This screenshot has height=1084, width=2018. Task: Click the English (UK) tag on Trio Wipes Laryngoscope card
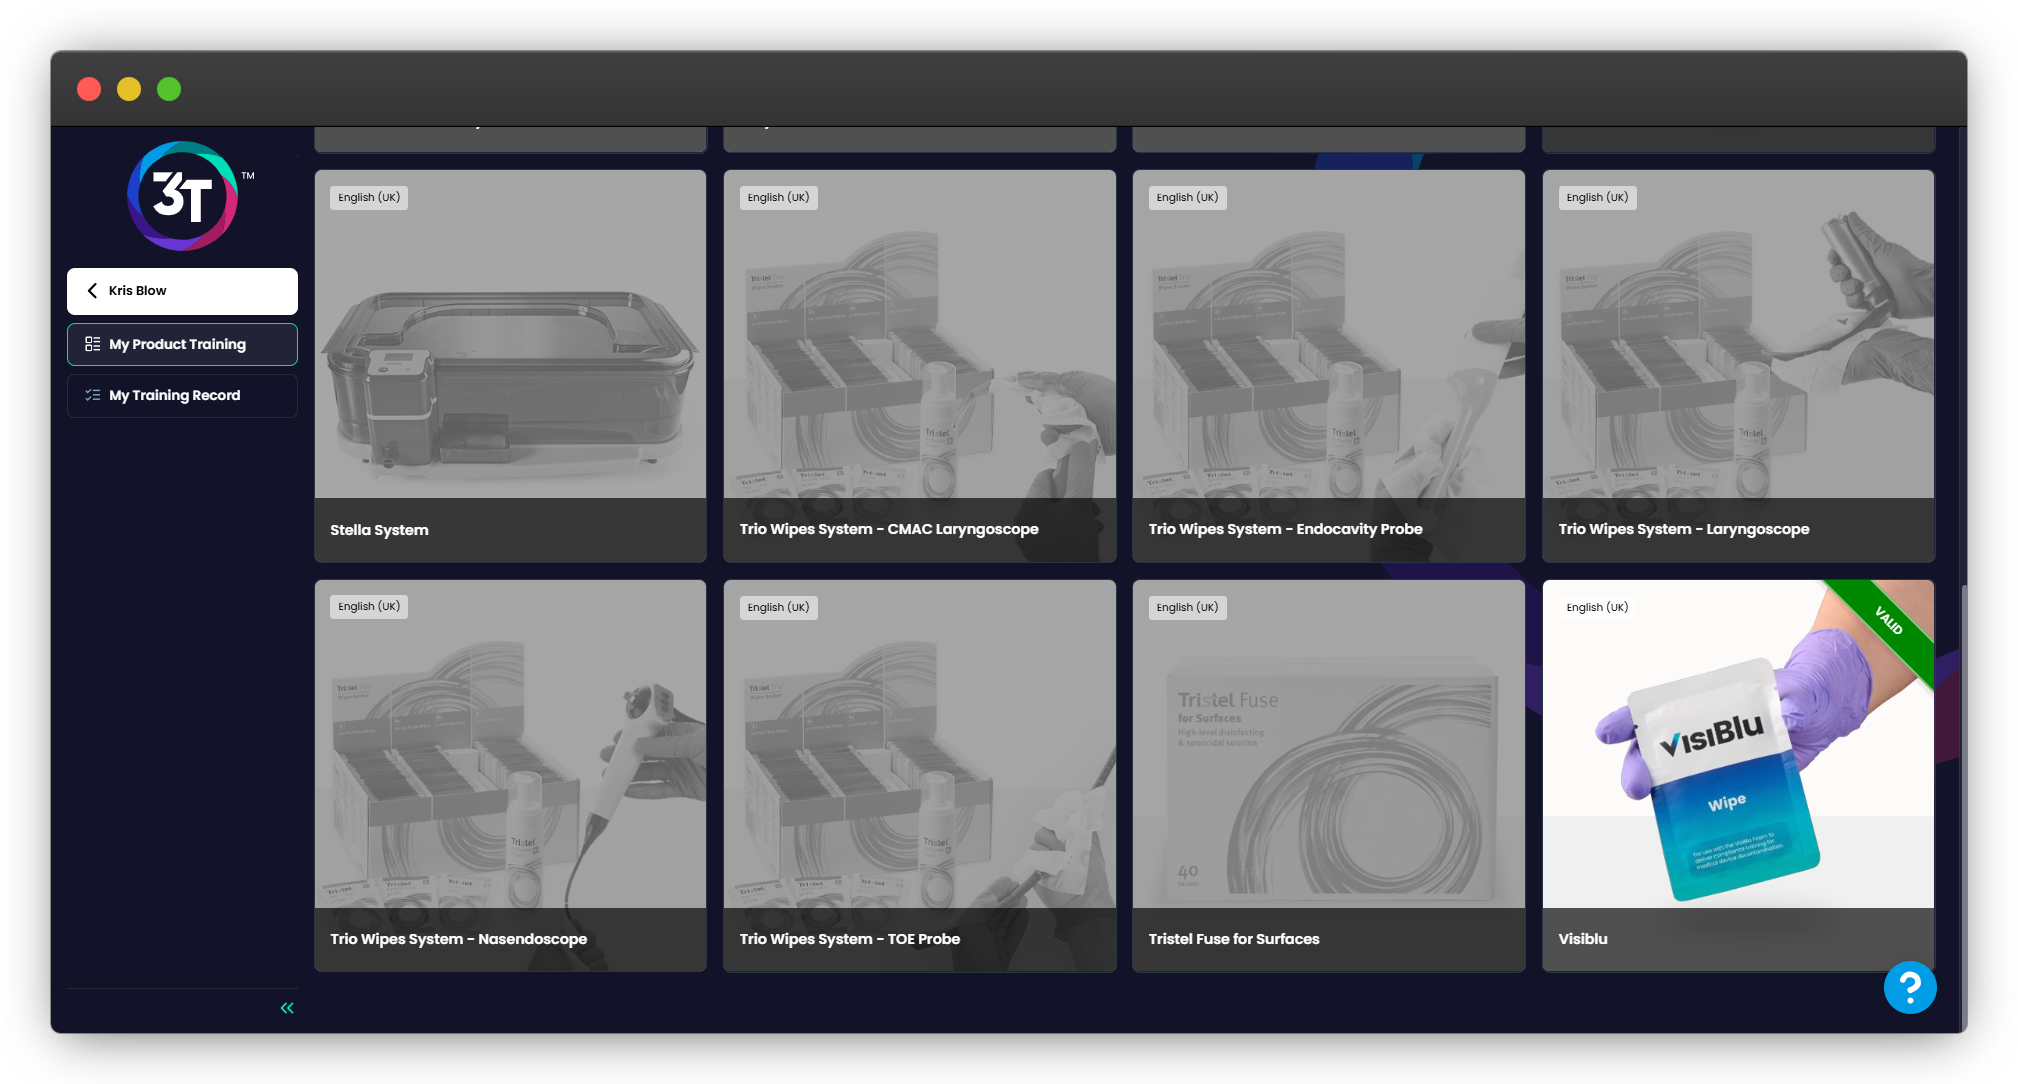tap(1597, 197)
